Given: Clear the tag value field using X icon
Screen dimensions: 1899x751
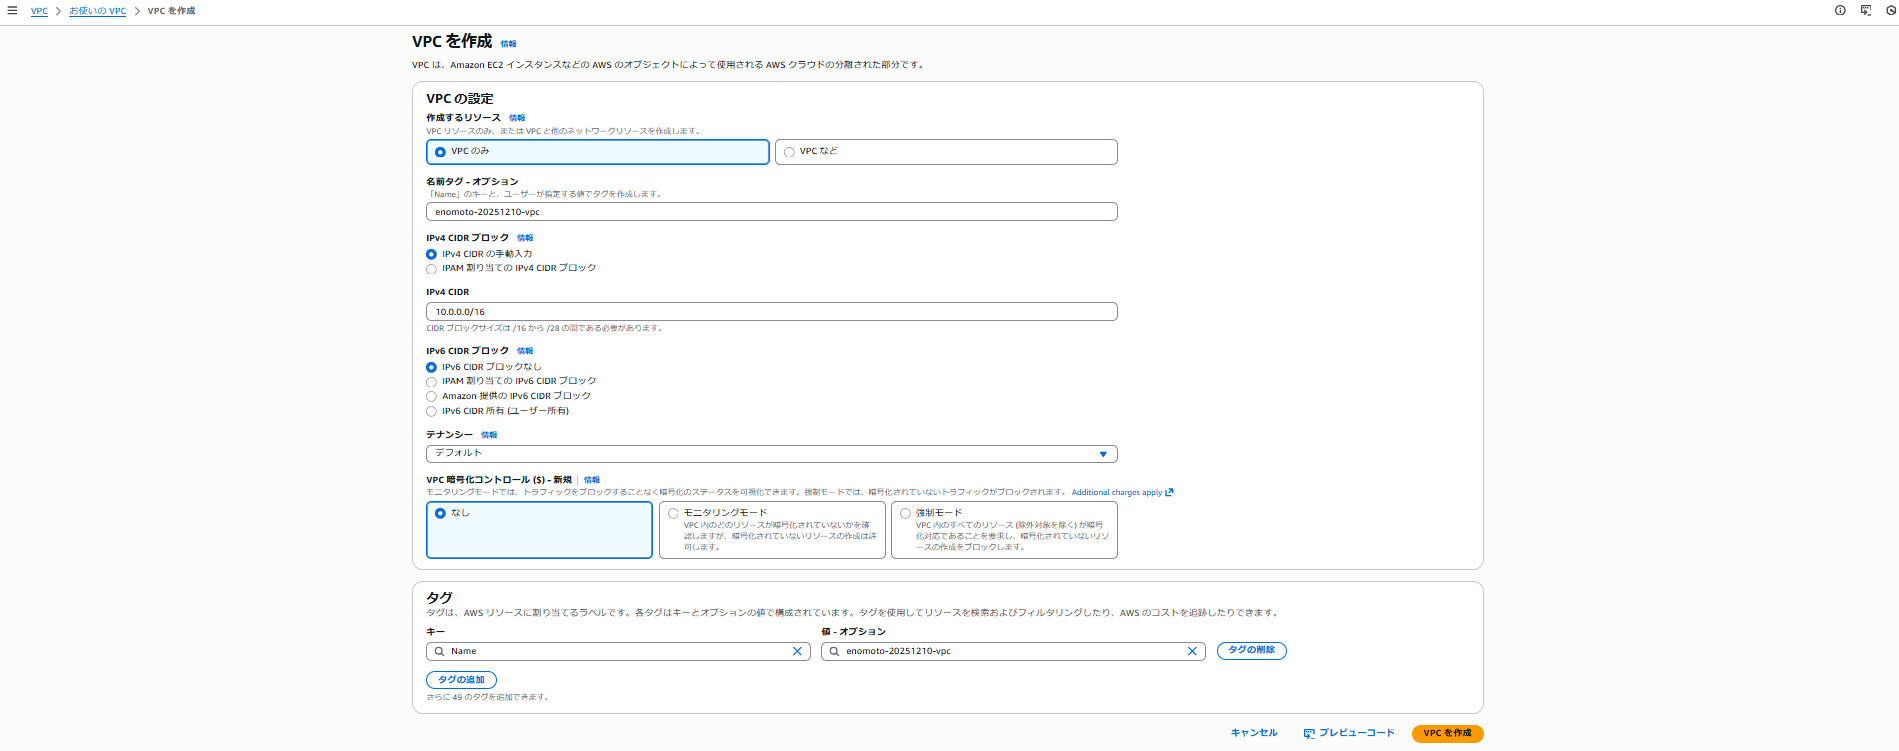Looking at the screenshot, I should [1192, 651].
